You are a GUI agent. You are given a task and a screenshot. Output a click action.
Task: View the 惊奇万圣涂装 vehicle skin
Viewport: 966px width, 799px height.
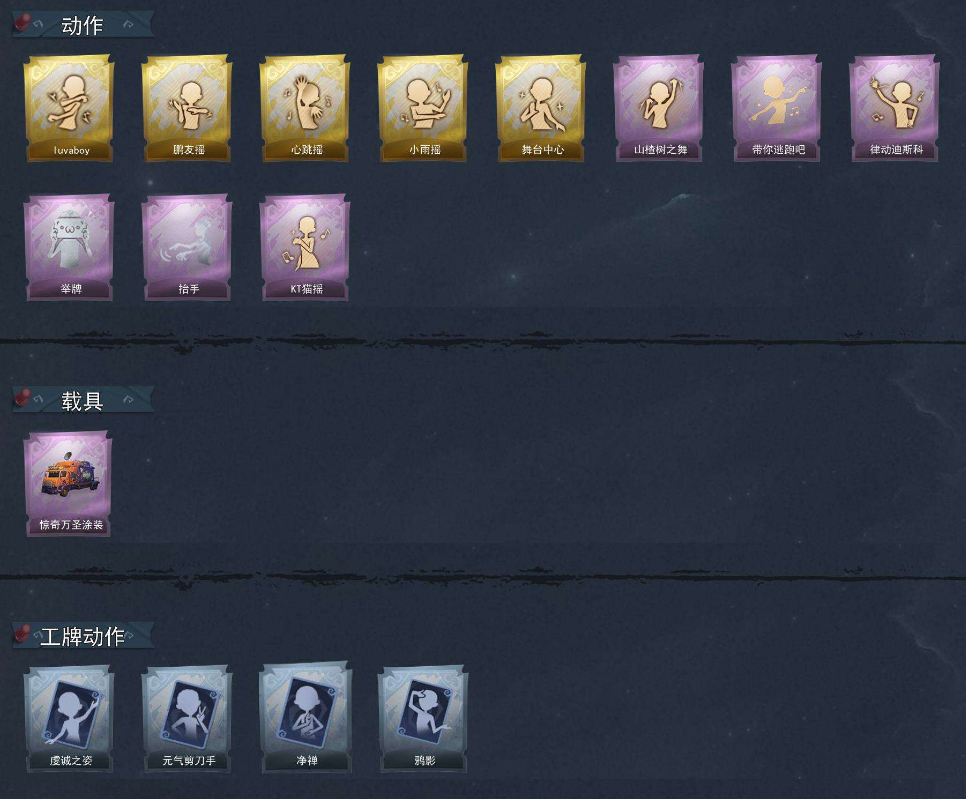68,484
